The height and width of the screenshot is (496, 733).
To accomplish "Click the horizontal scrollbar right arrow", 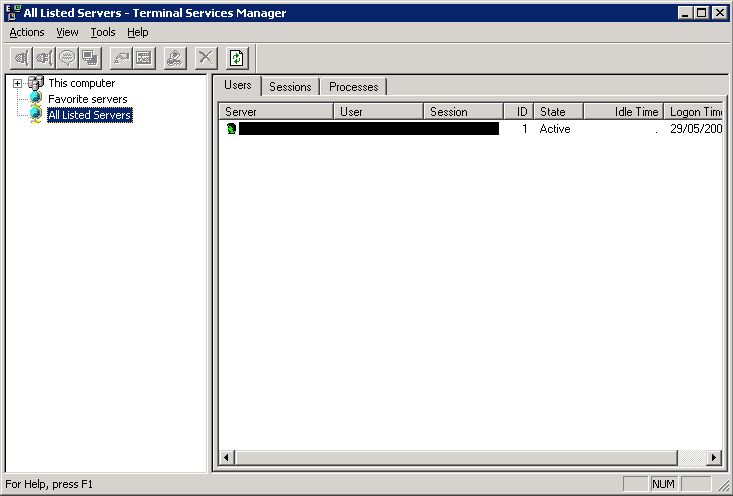I will [713, 457].
